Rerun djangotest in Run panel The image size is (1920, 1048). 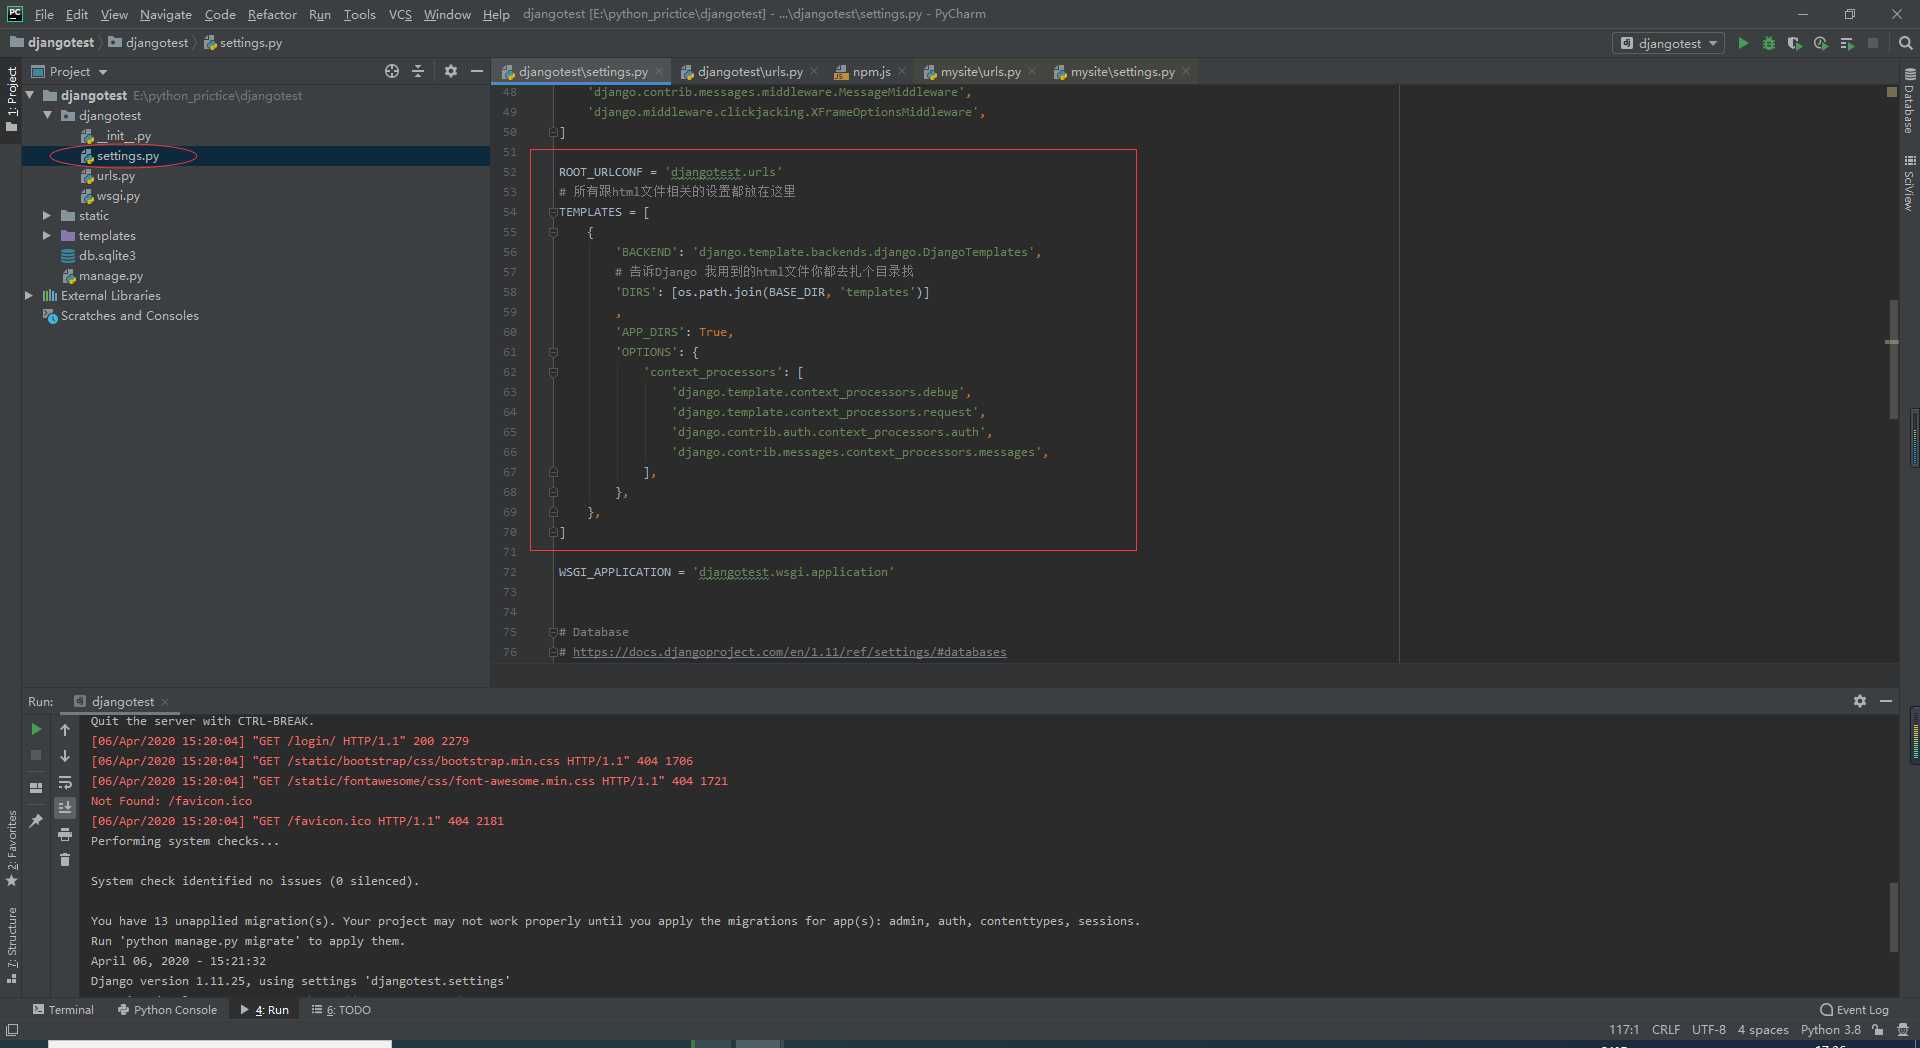pyautogui.click(x=36, y=729)
